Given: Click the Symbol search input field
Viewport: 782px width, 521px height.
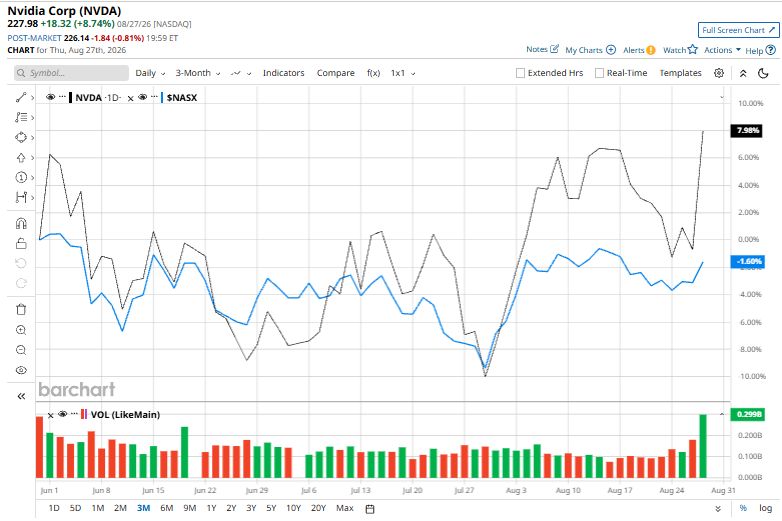Looking at the screenshot, I should point(71,73).
